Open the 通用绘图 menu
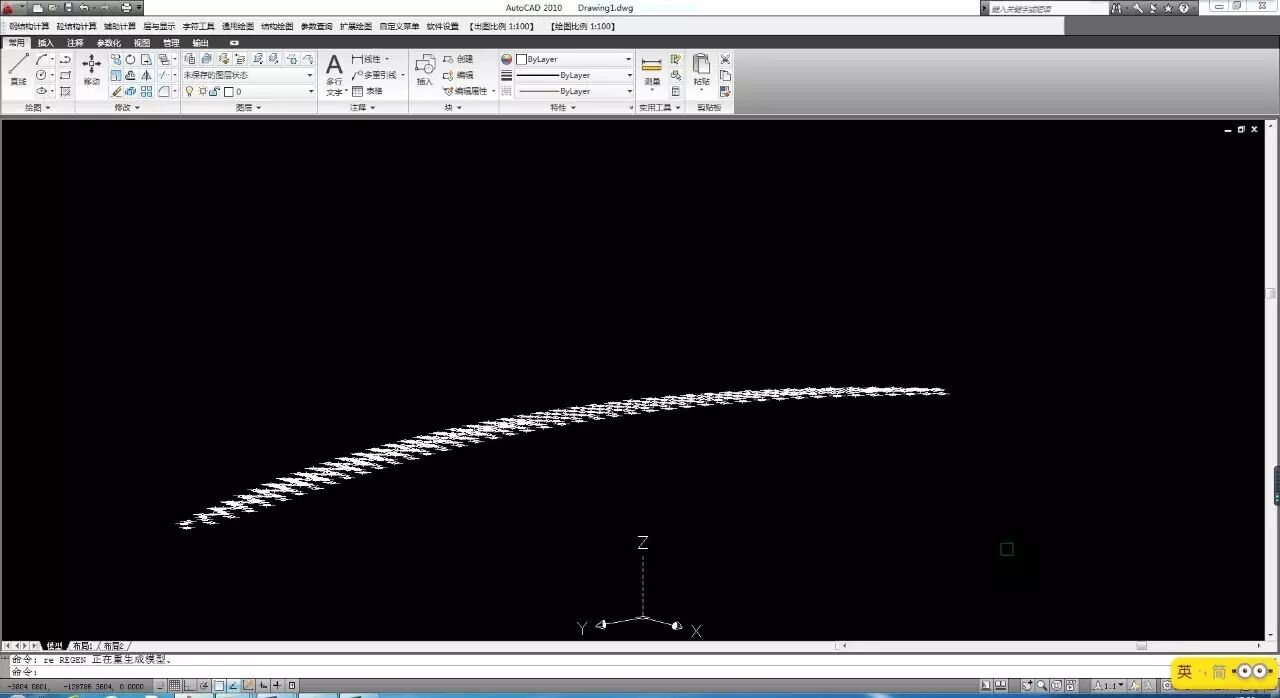 point(238,26)
